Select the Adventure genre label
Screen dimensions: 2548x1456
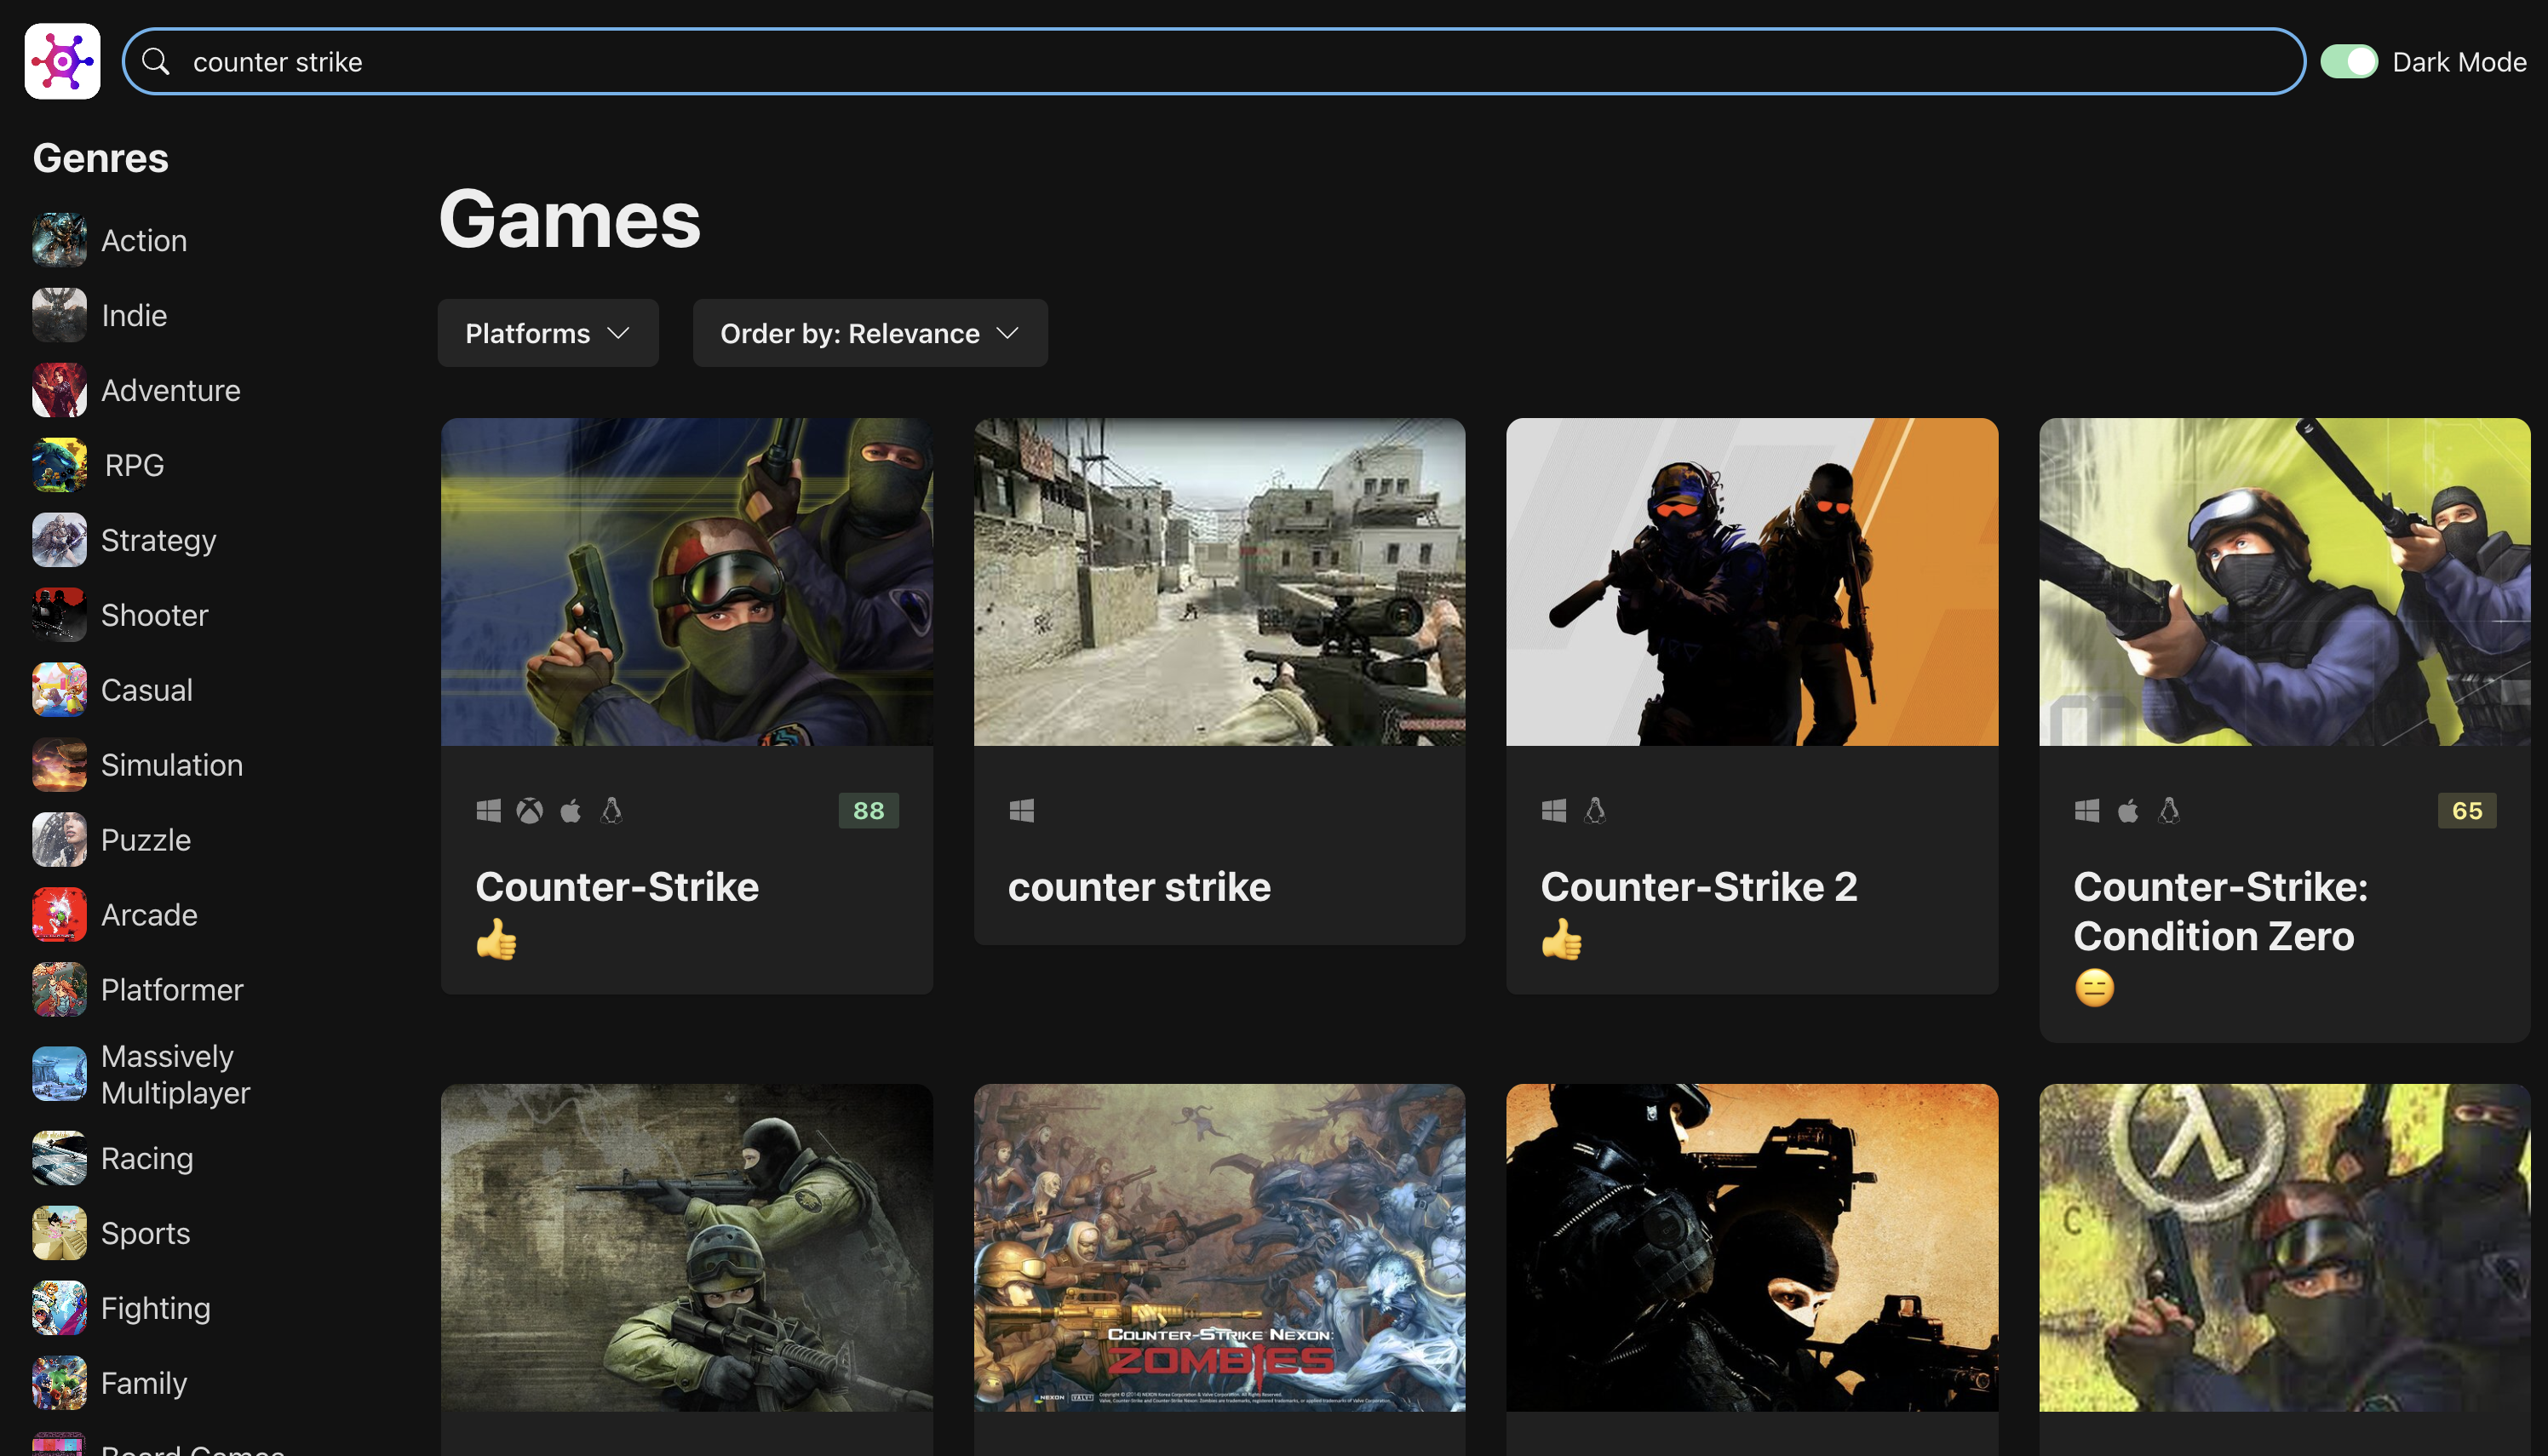[x=171, y=390]
